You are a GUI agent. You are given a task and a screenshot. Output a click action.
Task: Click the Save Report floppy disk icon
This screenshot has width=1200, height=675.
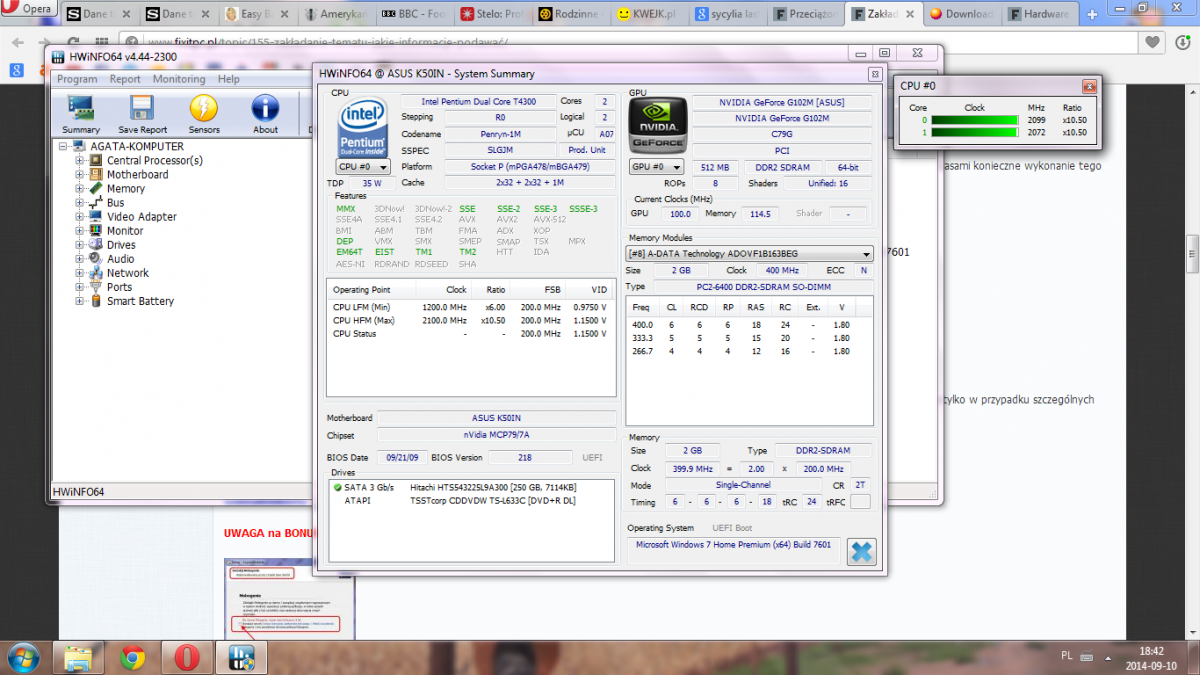[x=142, y=114]
